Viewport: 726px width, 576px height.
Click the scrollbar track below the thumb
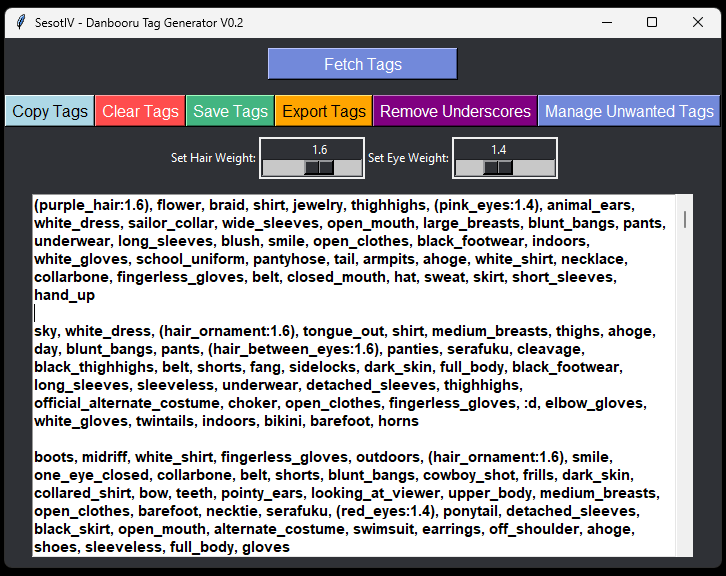click(x=685, y=400)
